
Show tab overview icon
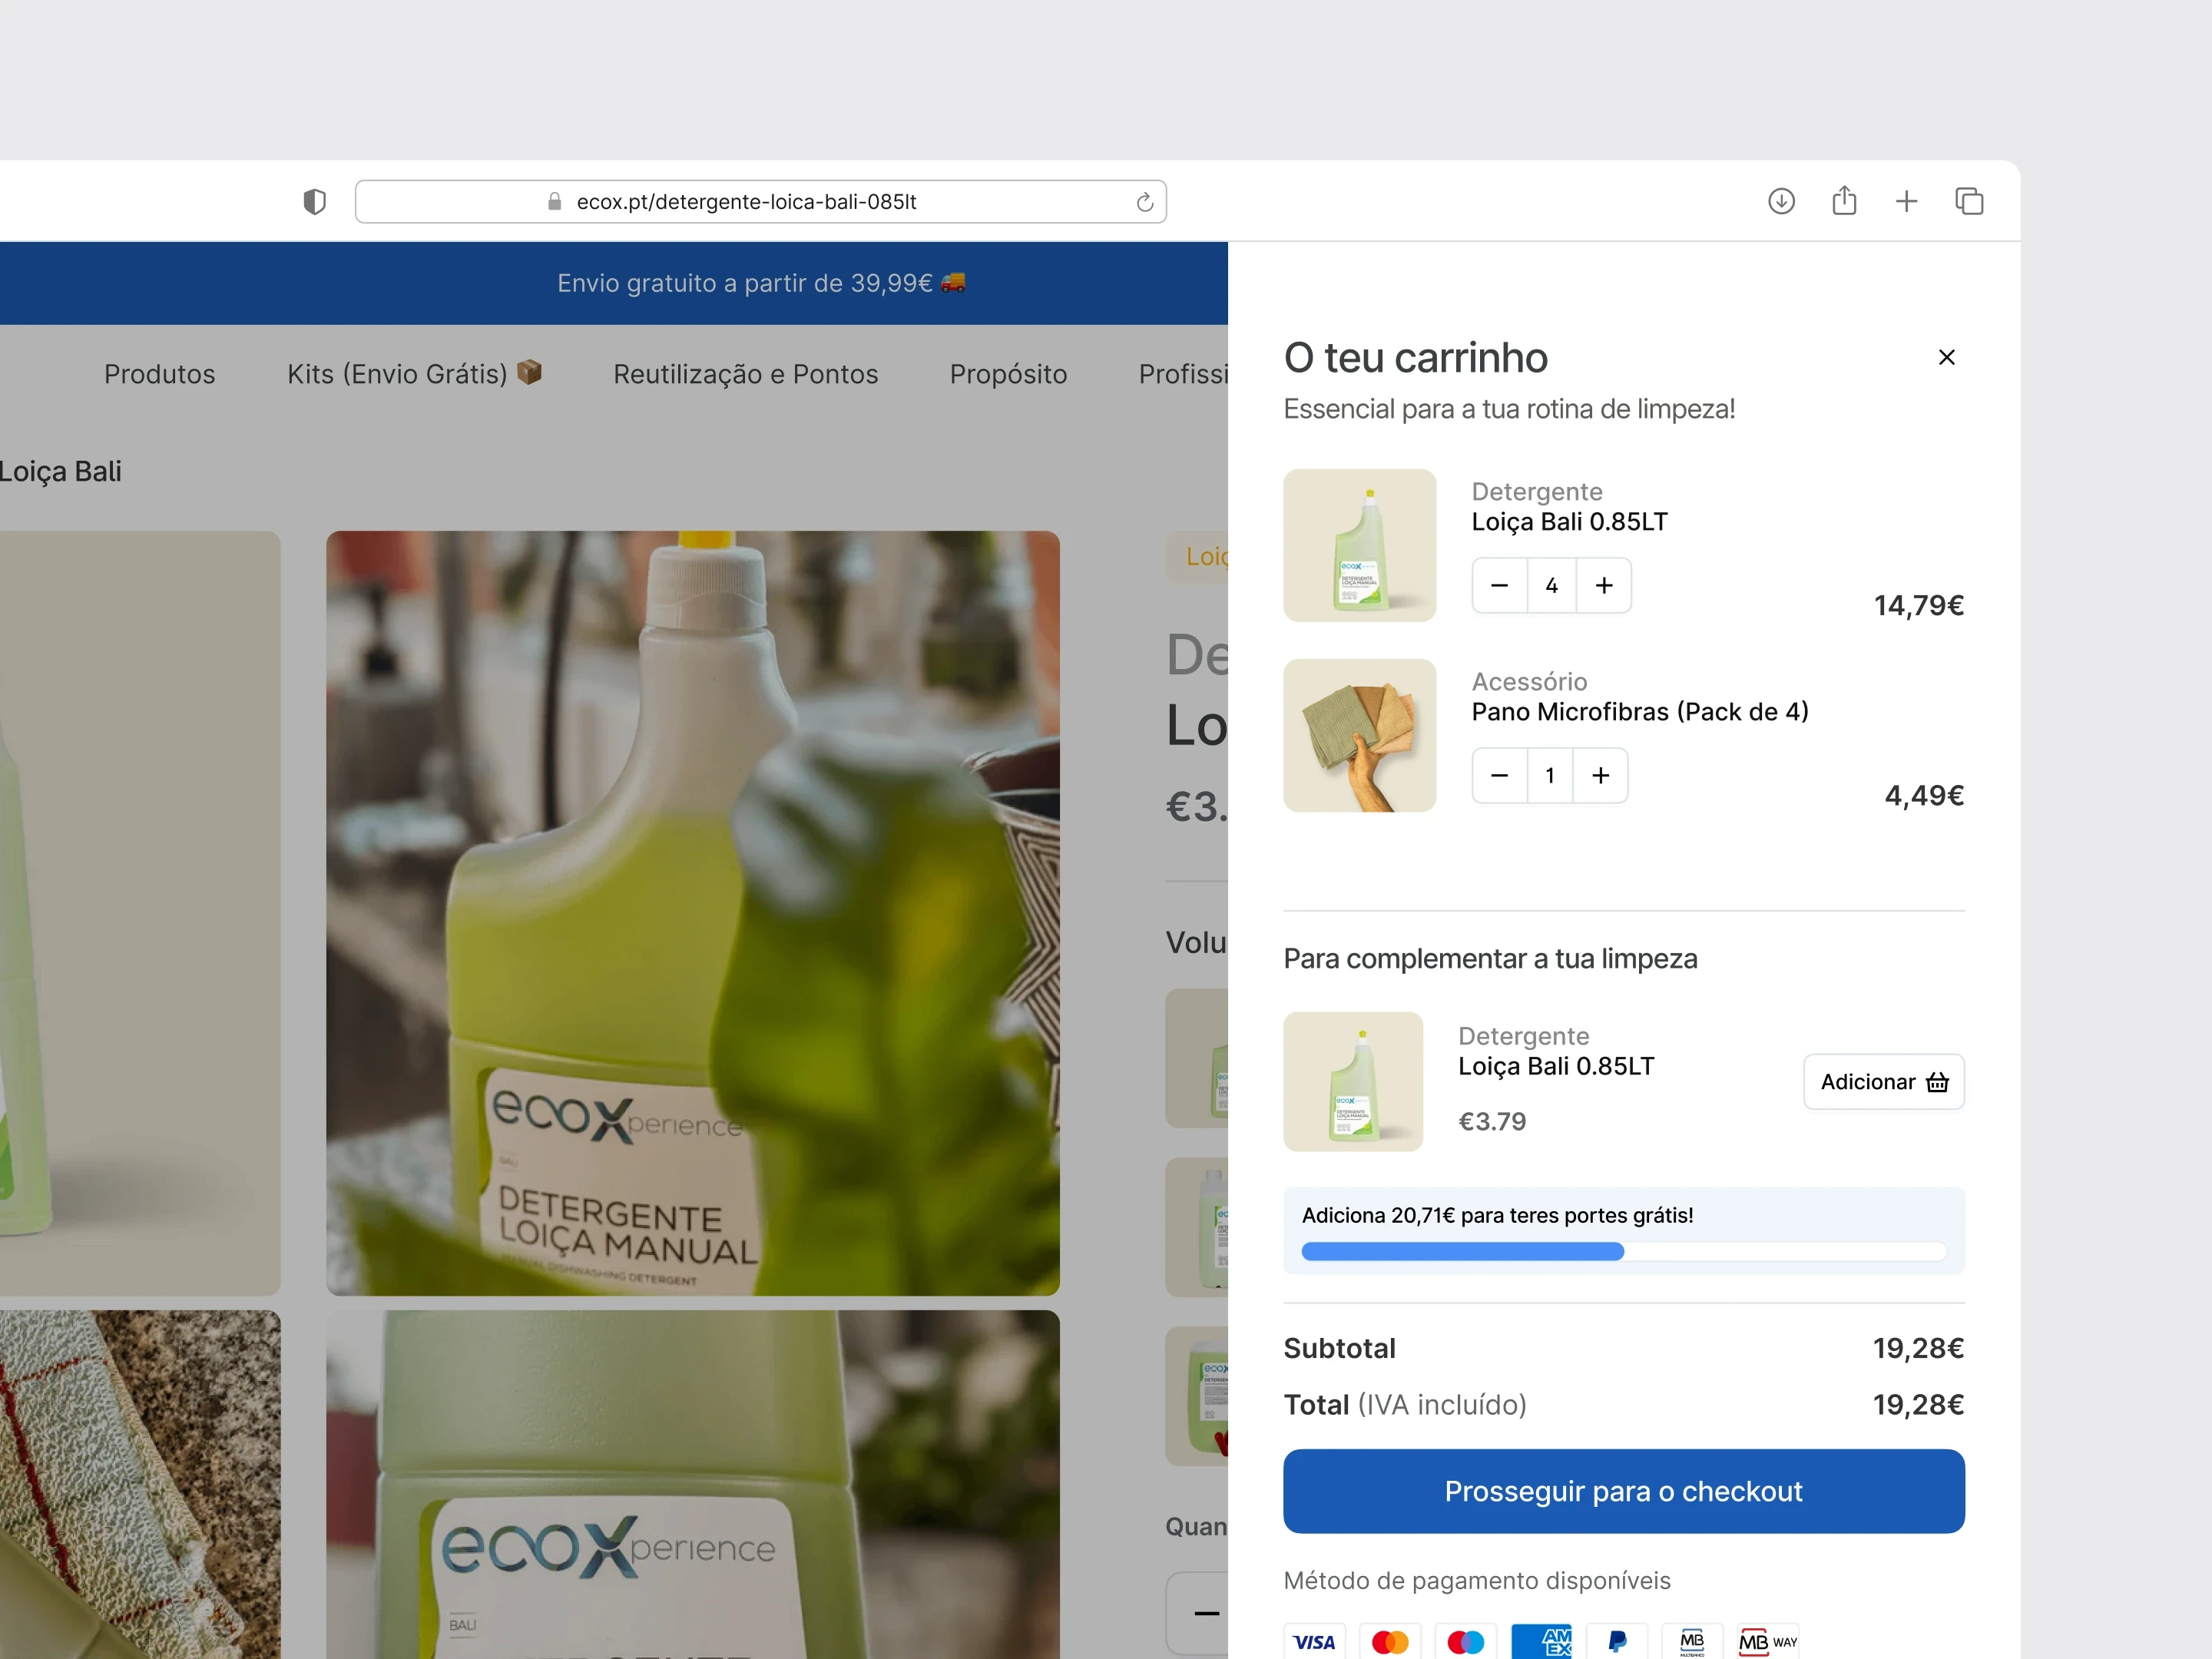pyautogui.click(x=1969, y=201)
